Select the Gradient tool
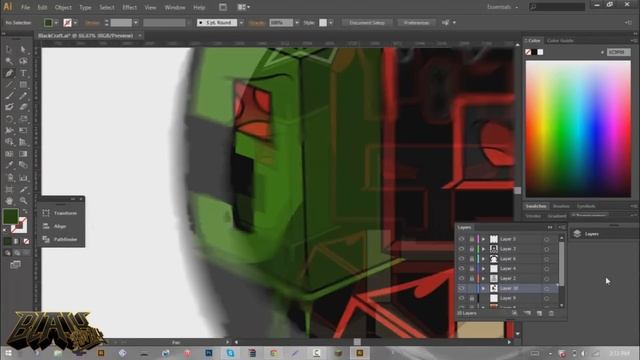 pyautogui.click(x=23, y=154)
